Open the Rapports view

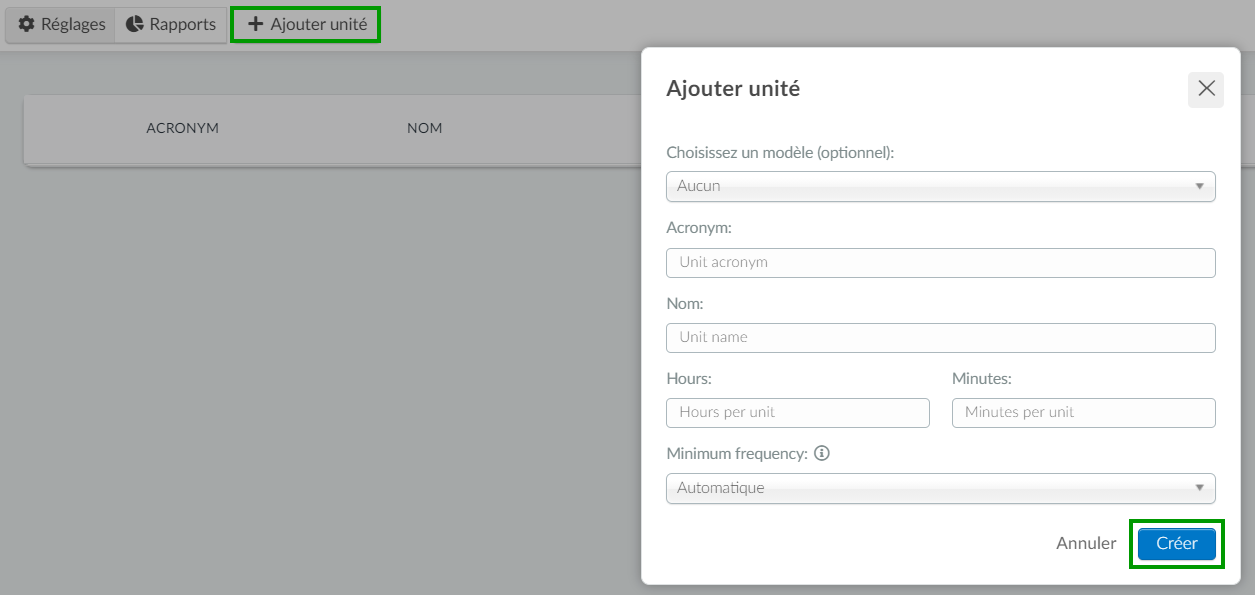[171, 24]
